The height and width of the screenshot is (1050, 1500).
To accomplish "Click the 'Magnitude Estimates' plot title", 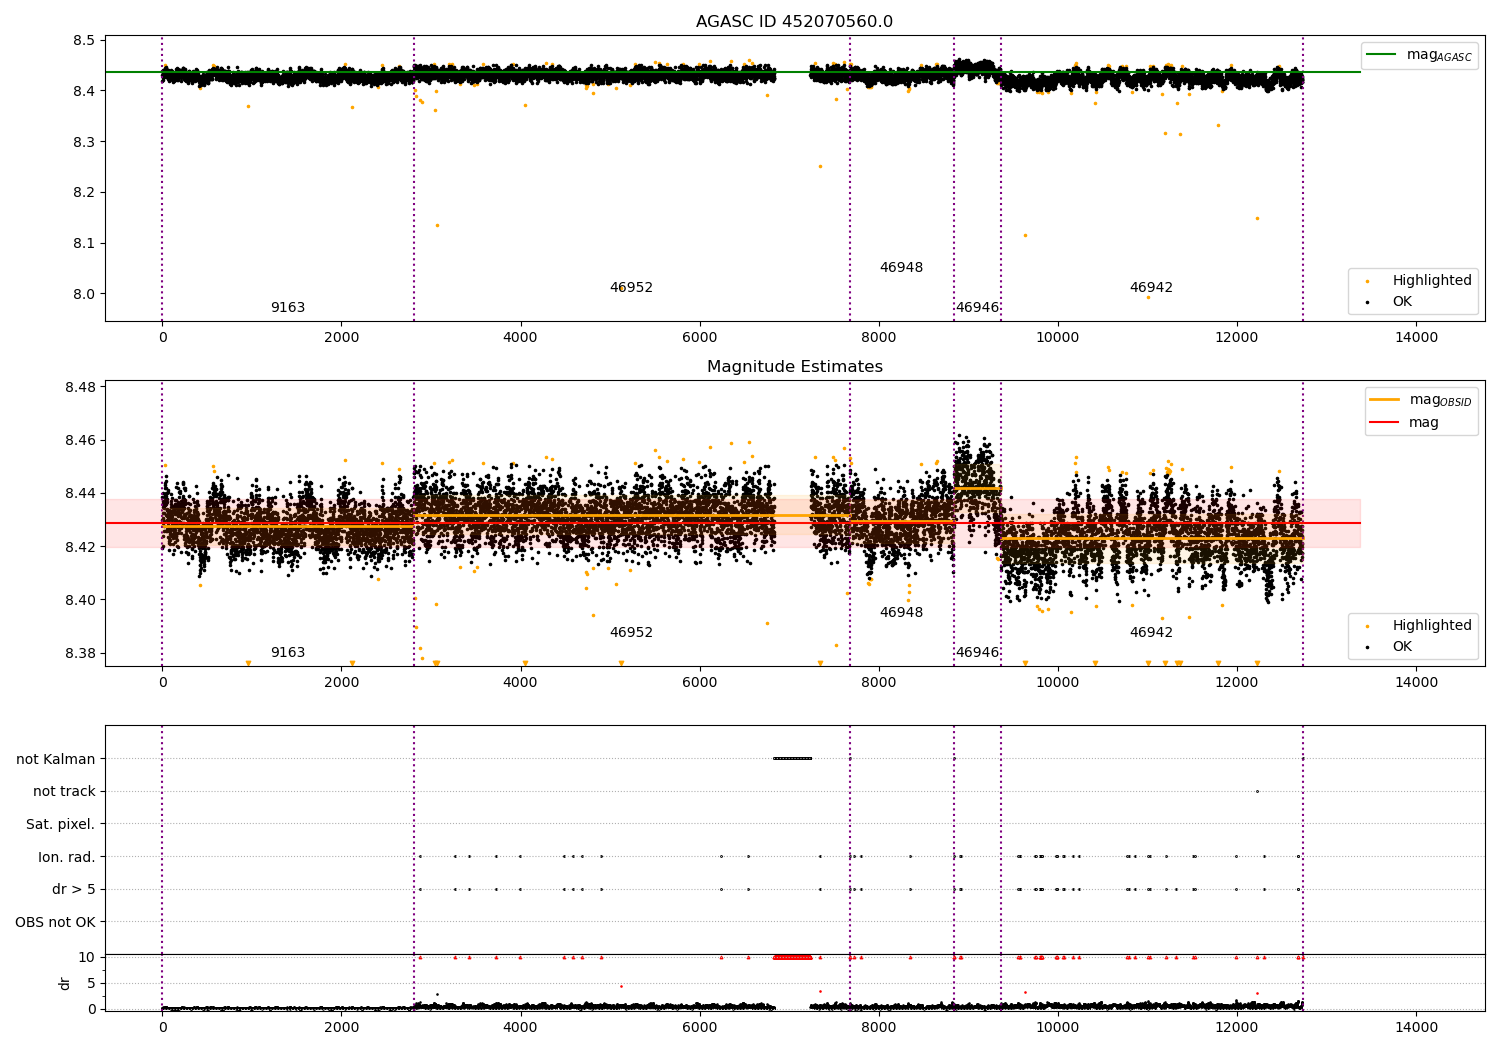I will click(795, 367).
